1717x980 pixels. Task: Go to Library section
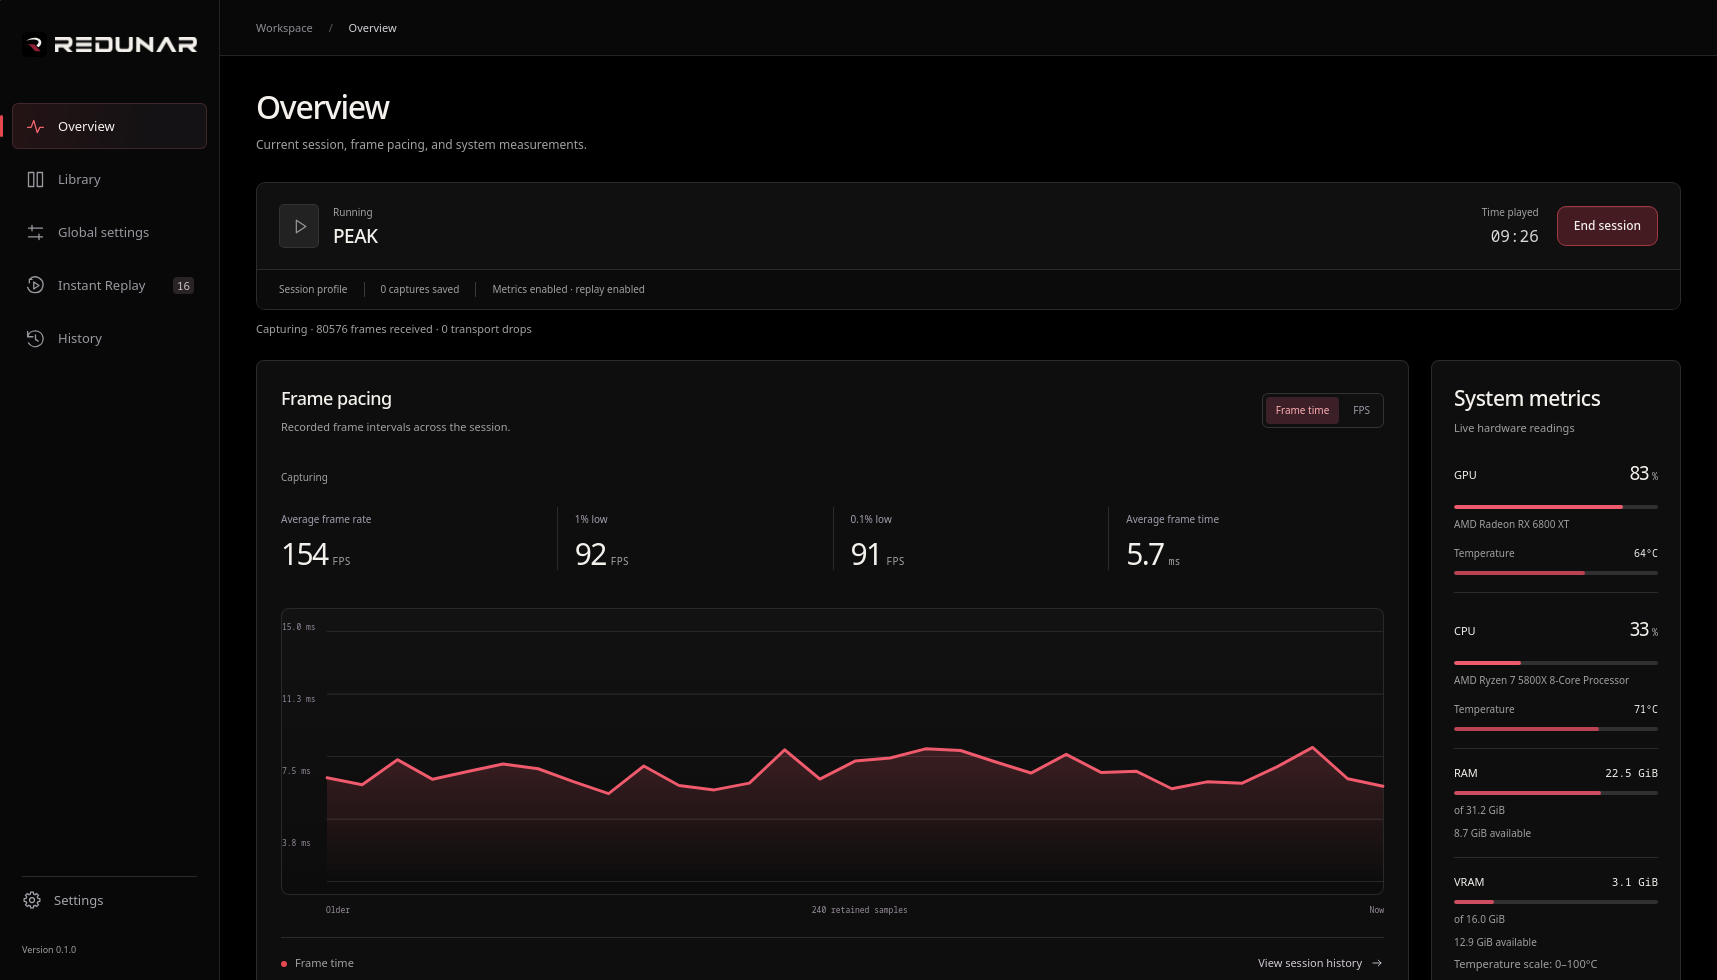point(109,180)
